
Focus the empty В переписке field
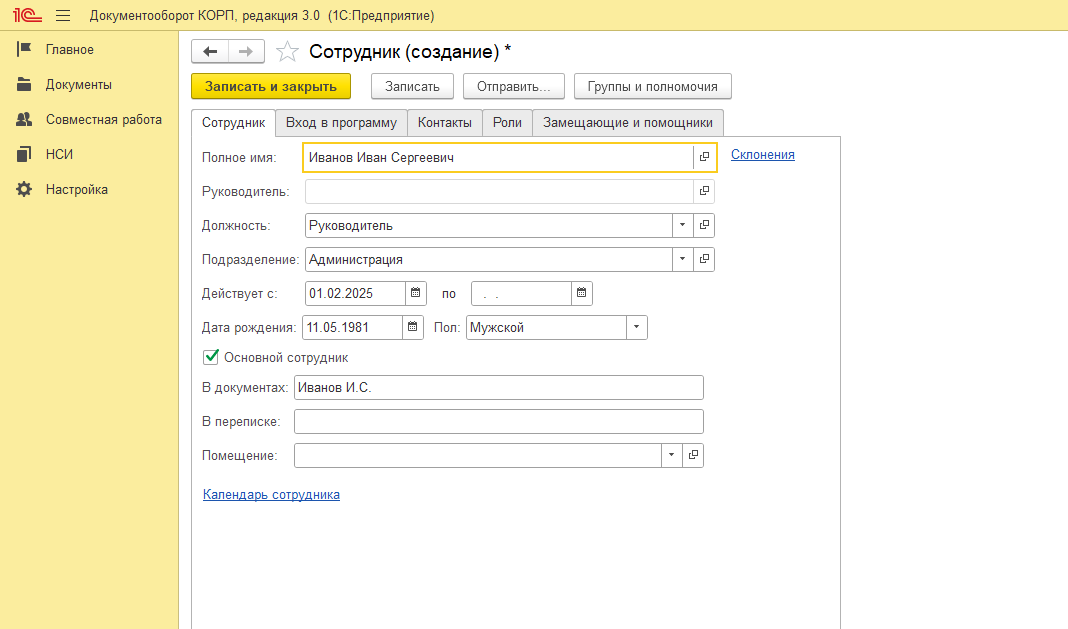[x=499, y=421]
